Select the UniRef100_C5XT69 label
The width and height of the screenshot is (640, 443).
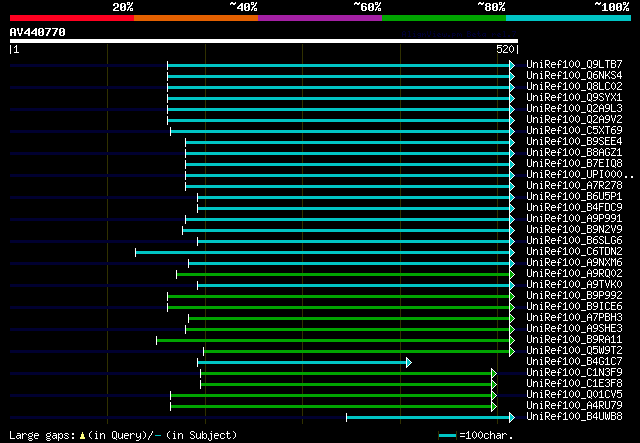click(574, 131)
